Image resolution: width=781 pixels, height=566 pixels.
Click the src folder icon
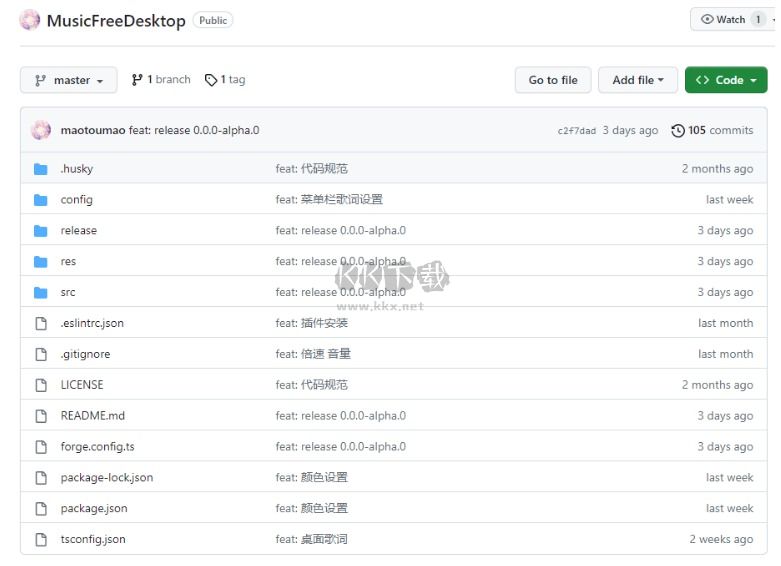(41, 292)
